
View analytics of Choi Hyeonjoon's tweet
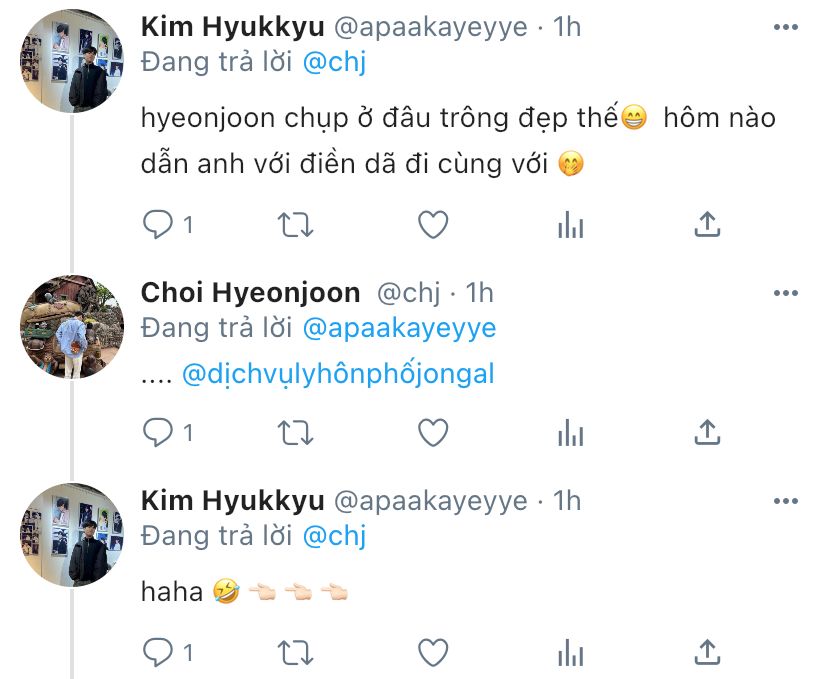point(570,433)
